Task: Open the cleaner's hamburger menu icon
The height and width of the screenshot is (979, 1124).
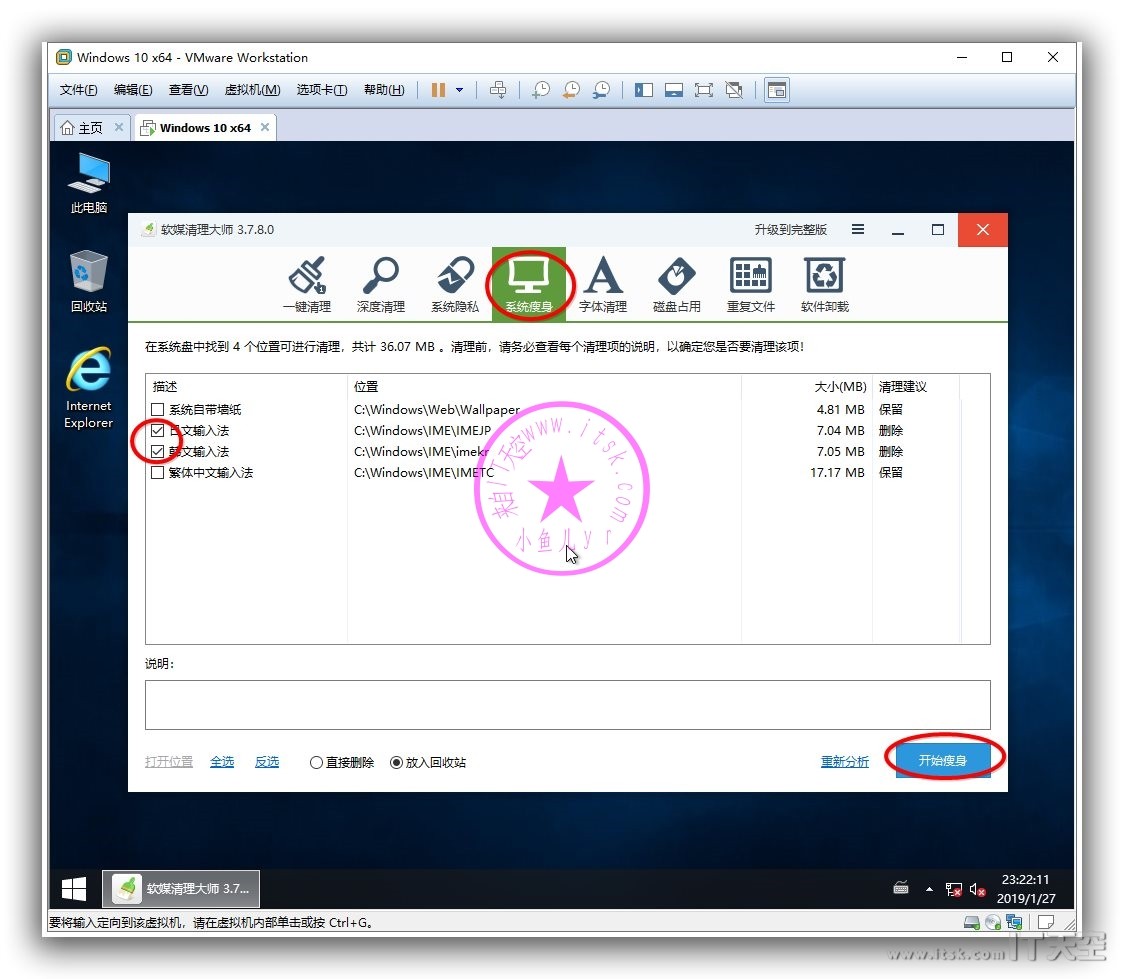Action: [857, 229]
